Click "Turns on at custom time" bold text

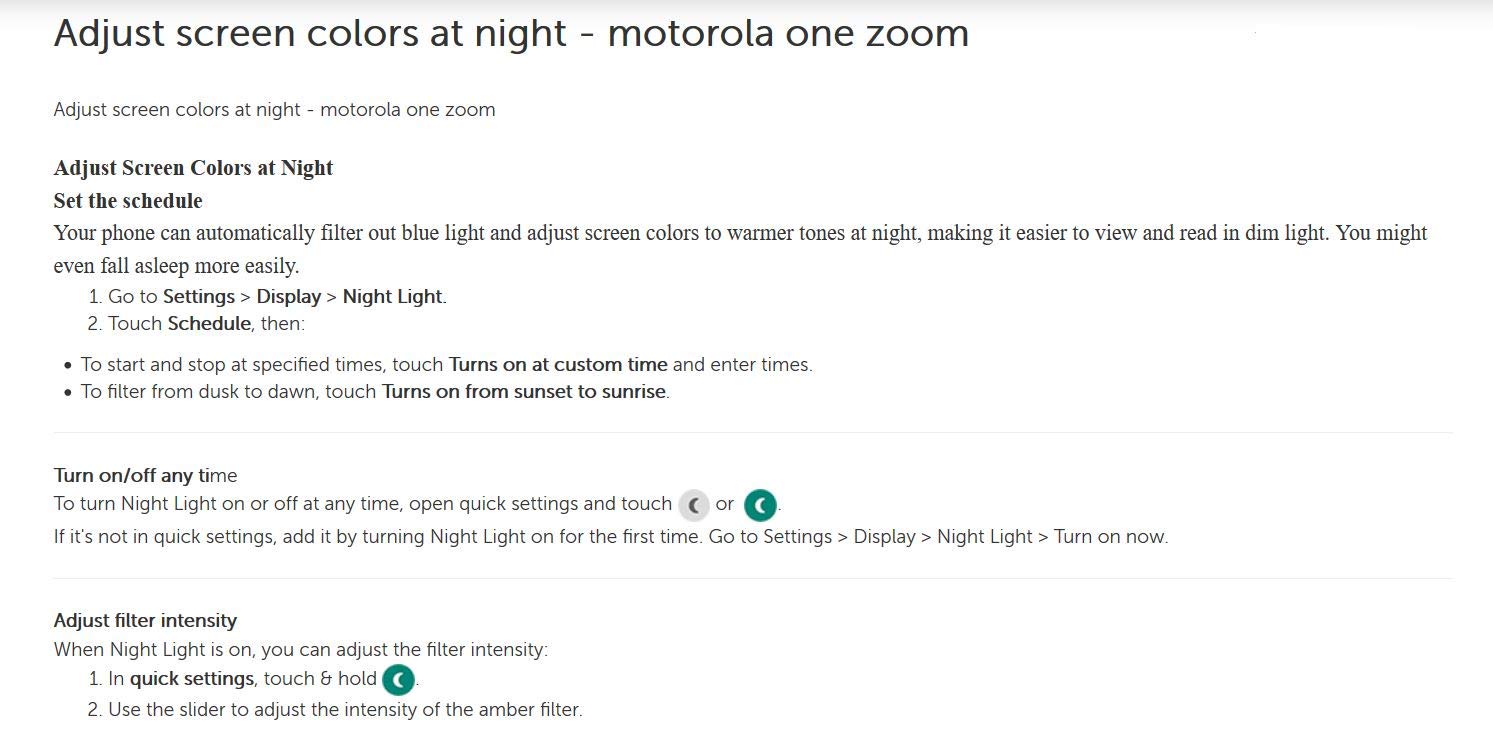(558, 364)
